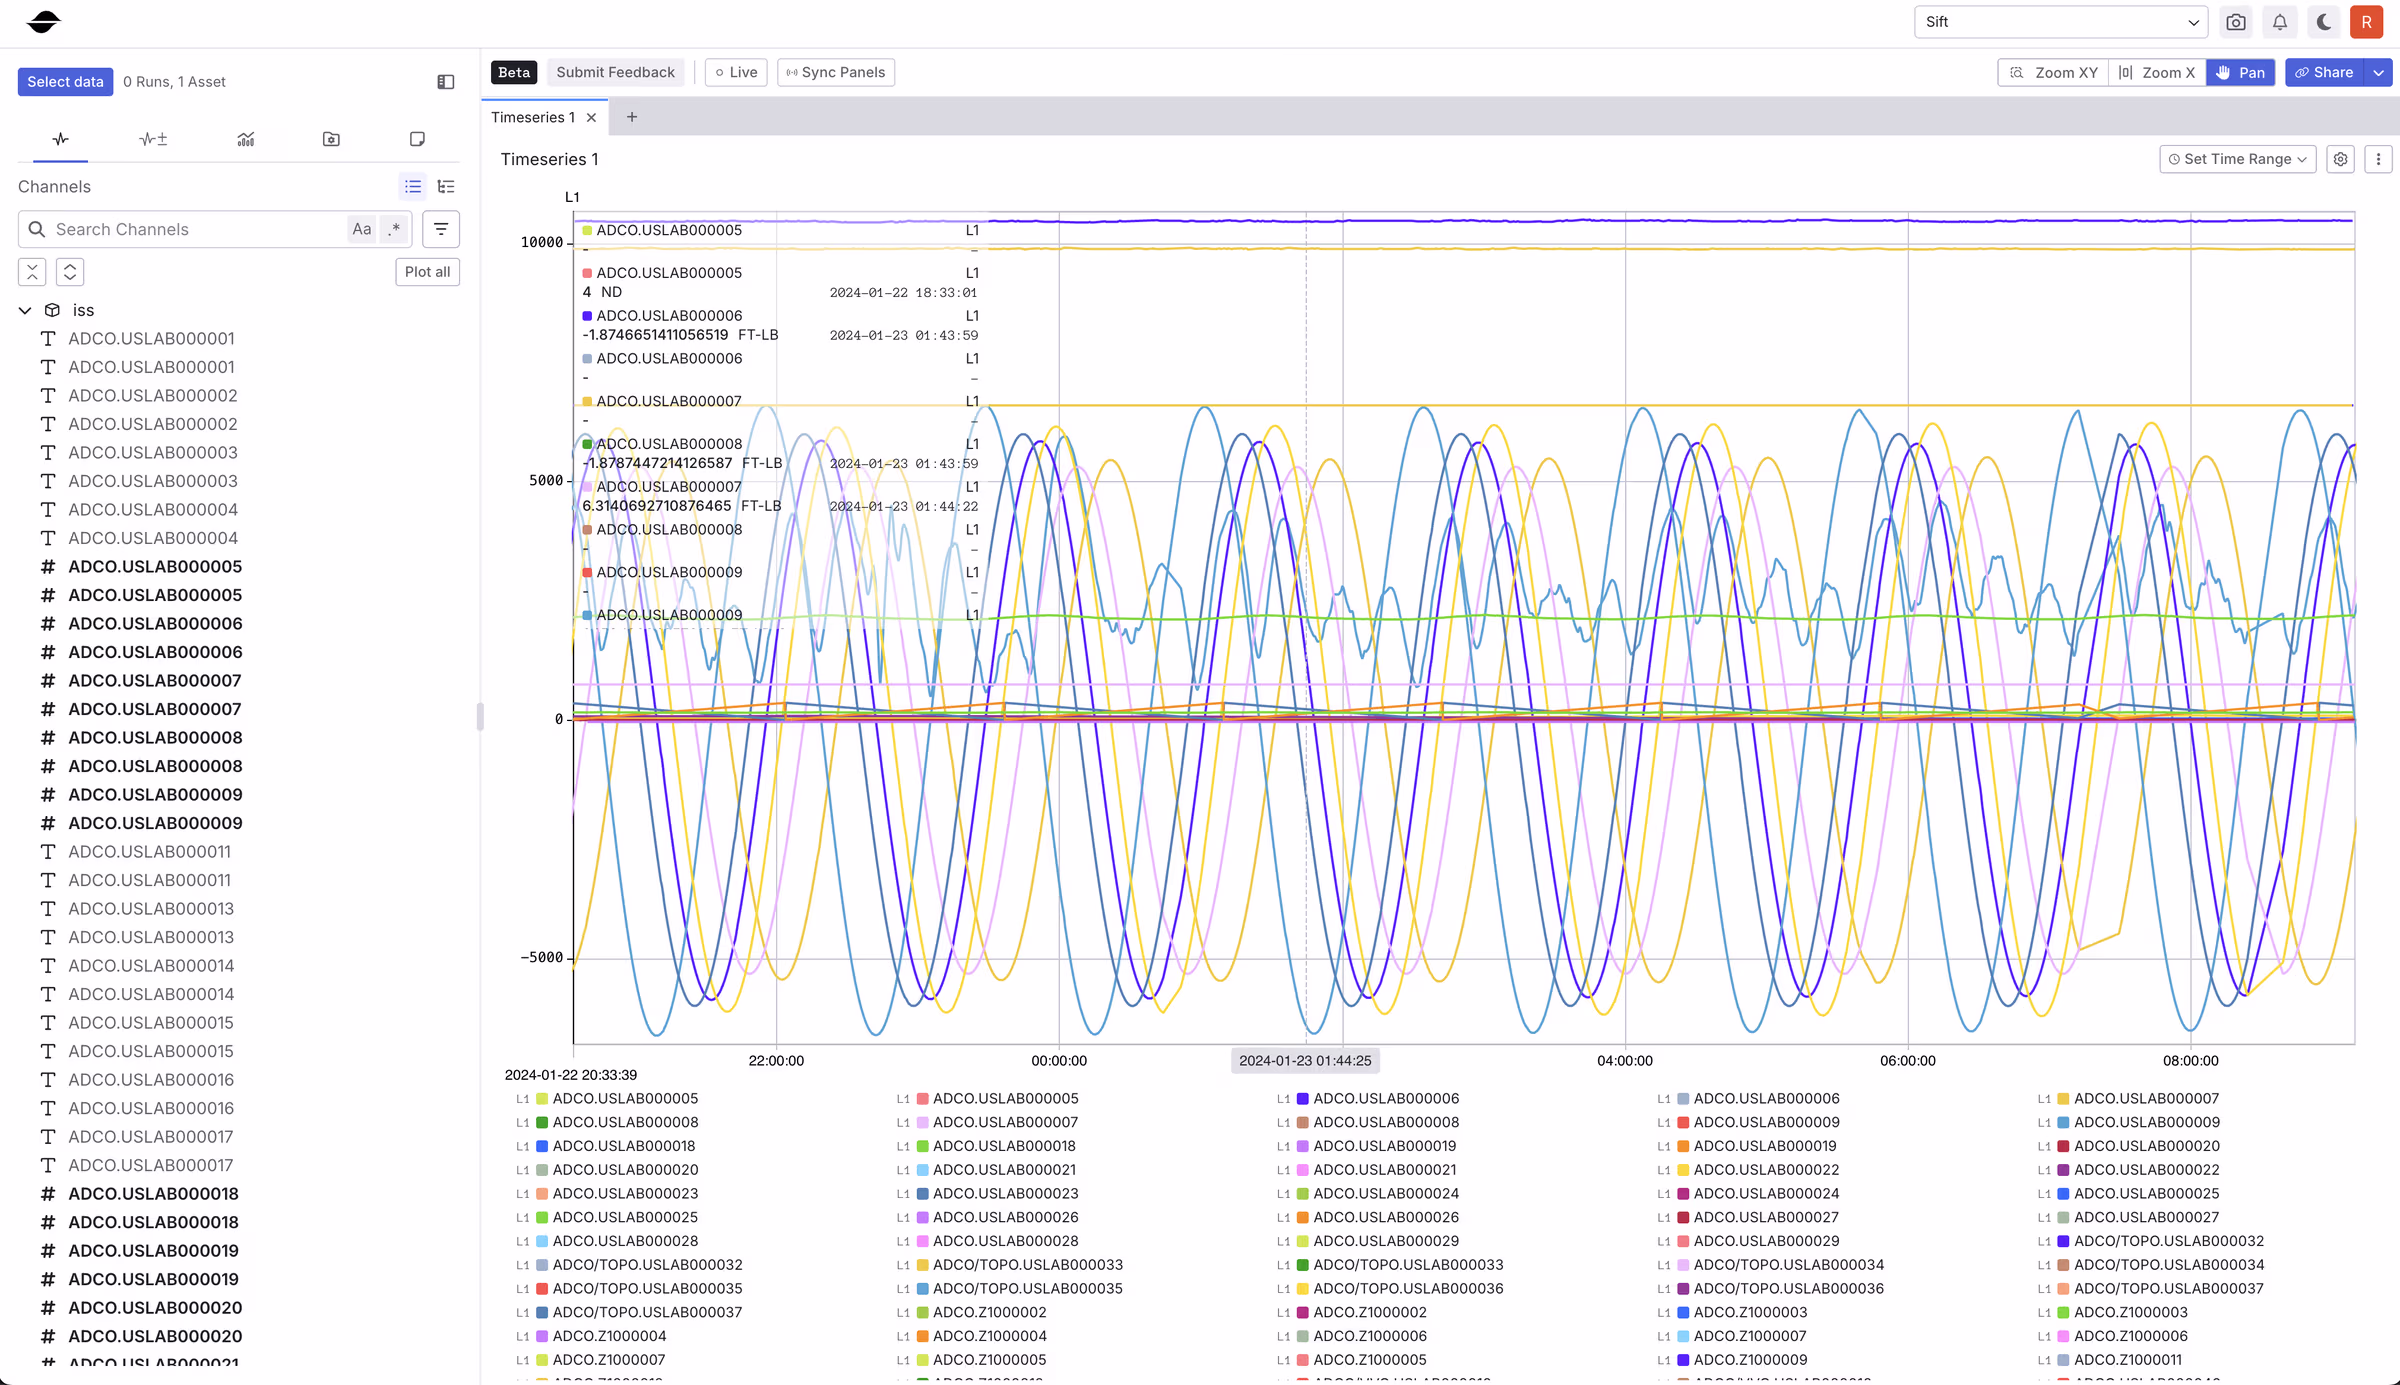This screenshot has width=2400, height=1385.
Task: Click ADCO.Z1000009 legend color swatch
Action: pyautogui.click(x=1683, y=1361)
